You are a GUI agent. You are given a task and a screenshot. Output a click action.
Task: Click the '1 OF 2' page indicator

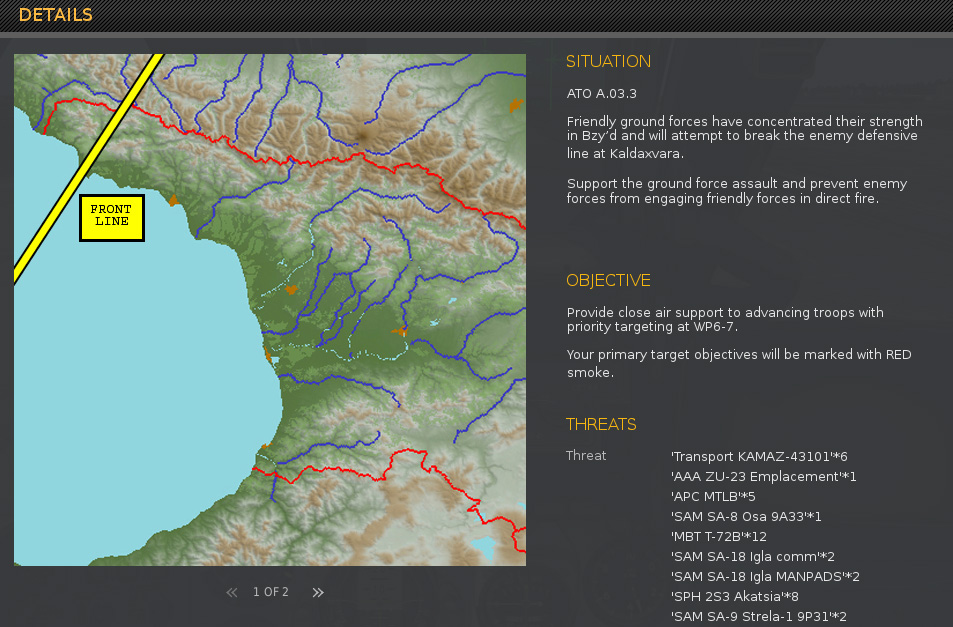pos(271,592)
